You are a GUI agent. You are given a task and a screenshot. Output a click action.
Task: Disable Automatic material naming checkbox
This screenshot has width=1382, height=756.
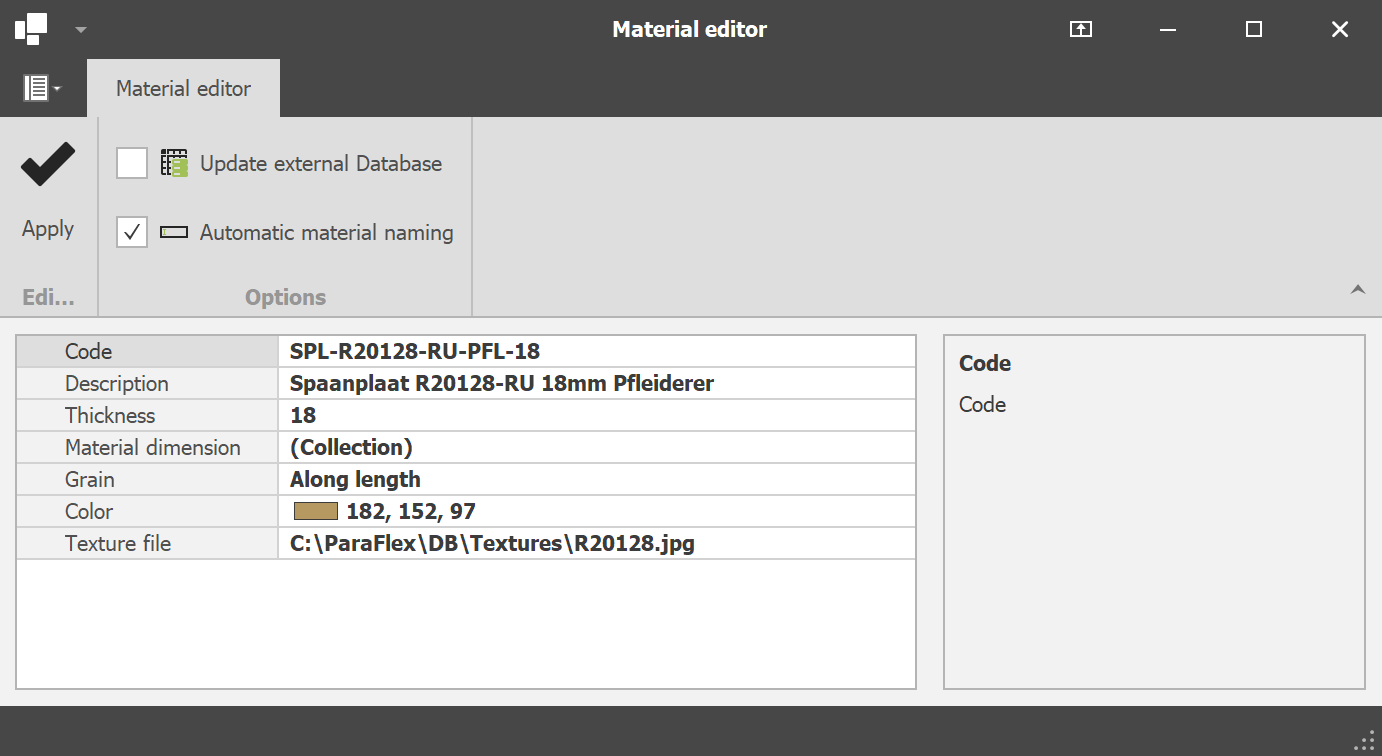[132, 233]
